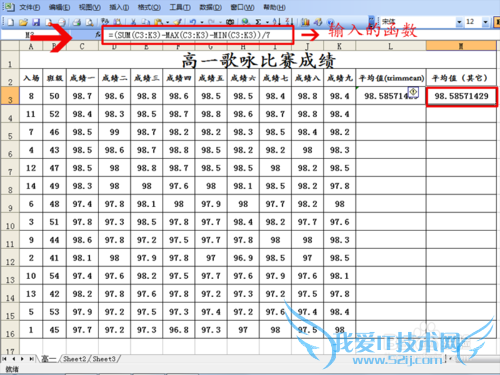This screenshot has height=375, width=500.
Task: Open Print Preview from the toolbar
Action: pyautogui.click(x=89, y=22)
